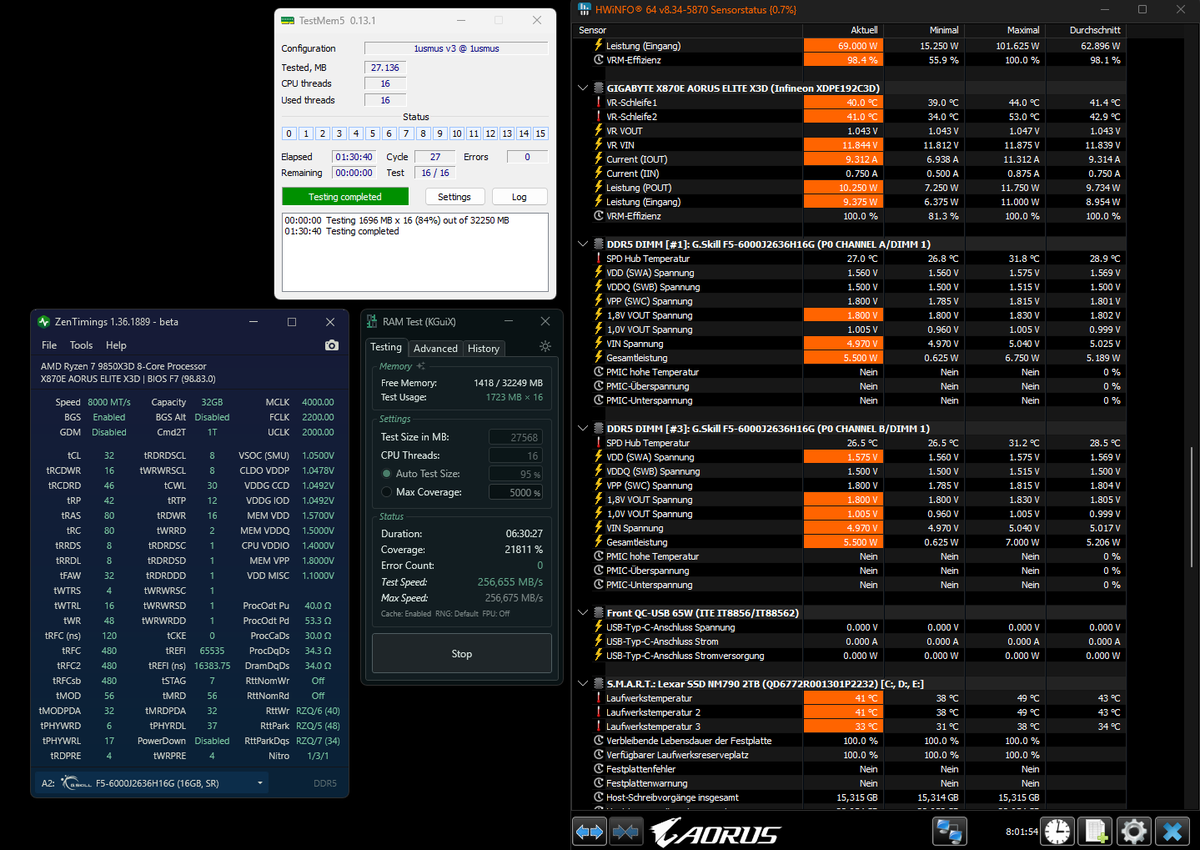Reset timer using HWiNFO clock icon
Viewport: 1200px width, 850px height.
click(1058, 832)
